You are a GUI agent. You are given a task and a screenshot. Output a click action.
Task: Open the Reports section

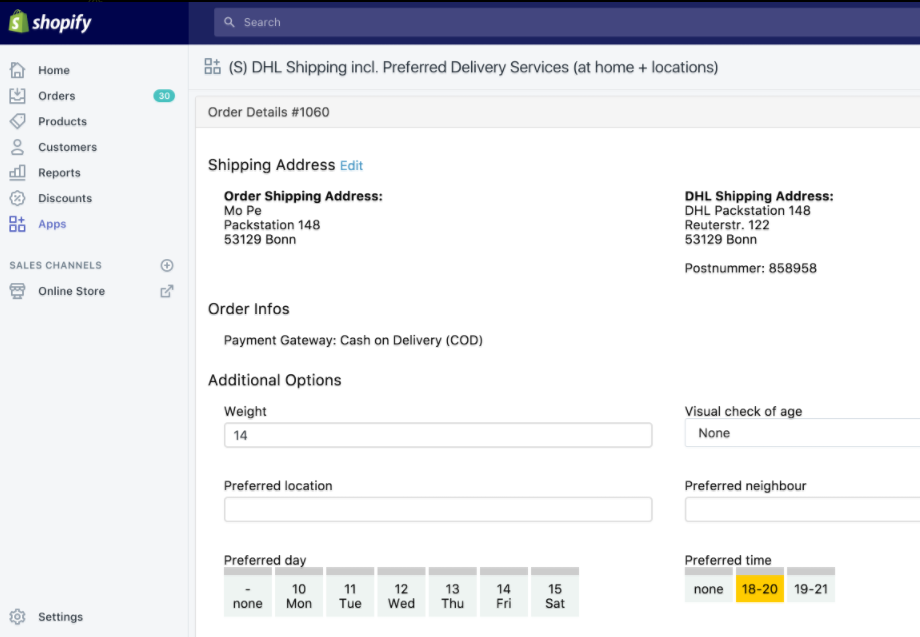tap(59, 173)
